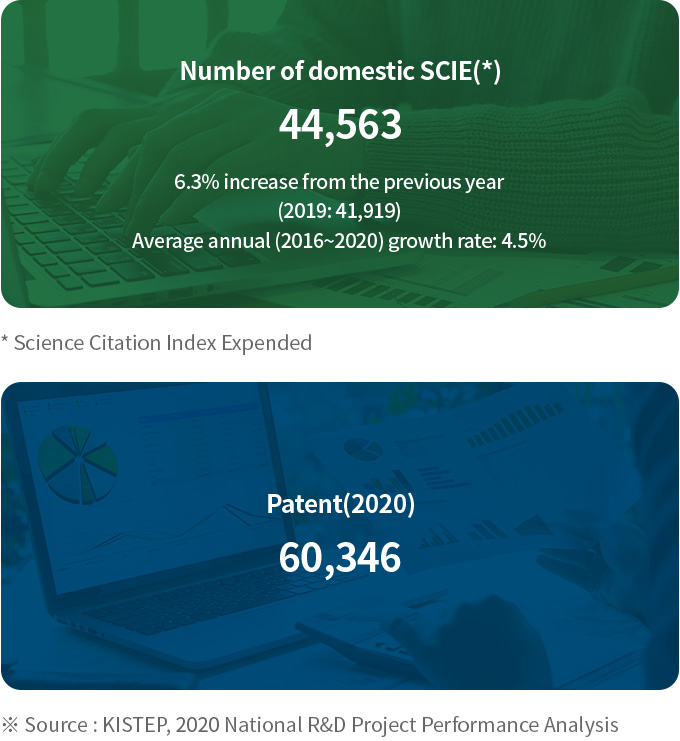
Task: Click the word 'Expended' in the footnote
Action: pyautogui.click(x=268, y=342)
